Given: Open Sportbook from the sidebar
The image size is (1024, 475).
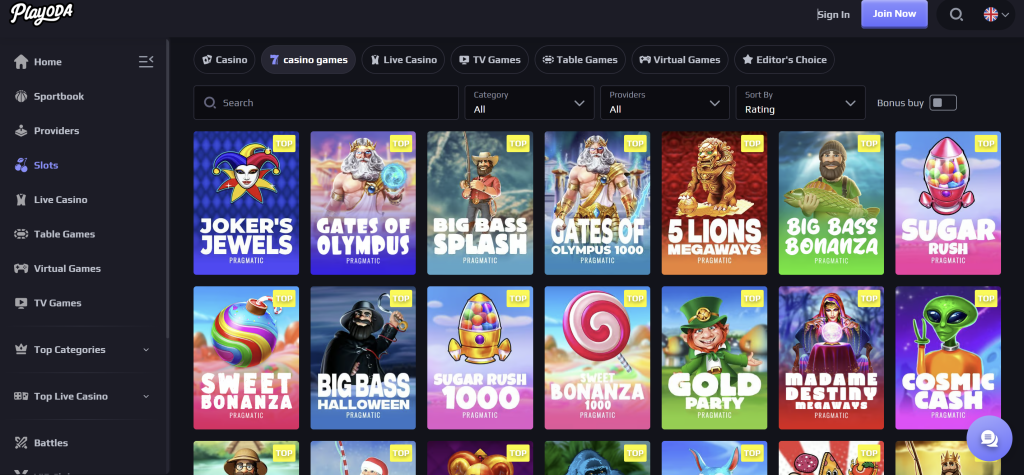Looking at the screenshot, I should [58, 96].
